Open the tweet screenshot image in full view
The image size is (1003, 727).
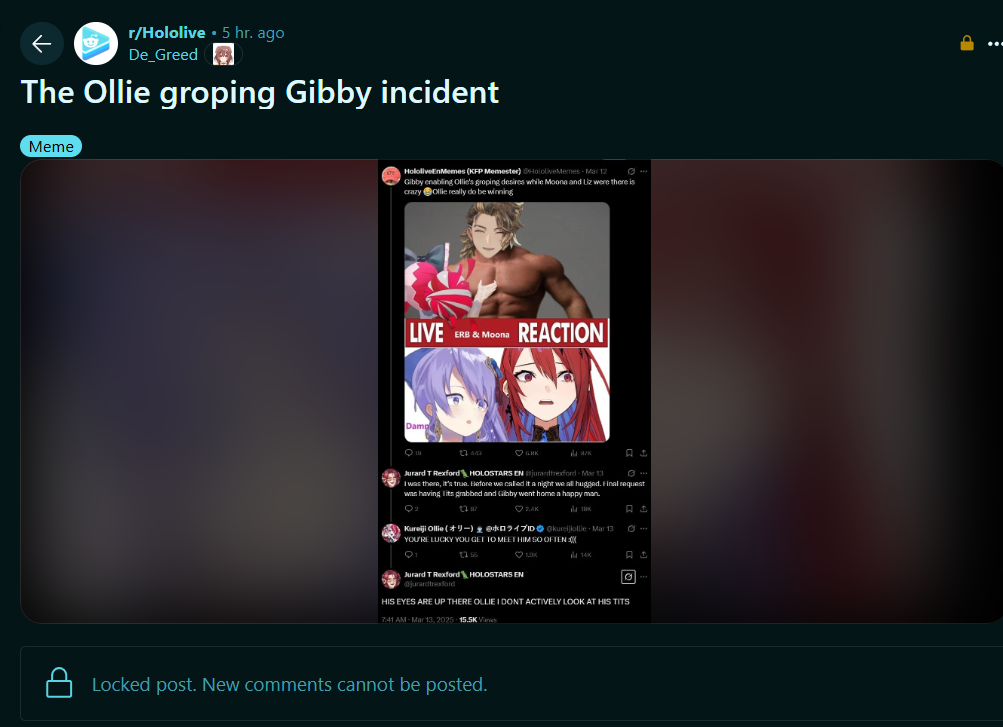click(x=514, y=391)
